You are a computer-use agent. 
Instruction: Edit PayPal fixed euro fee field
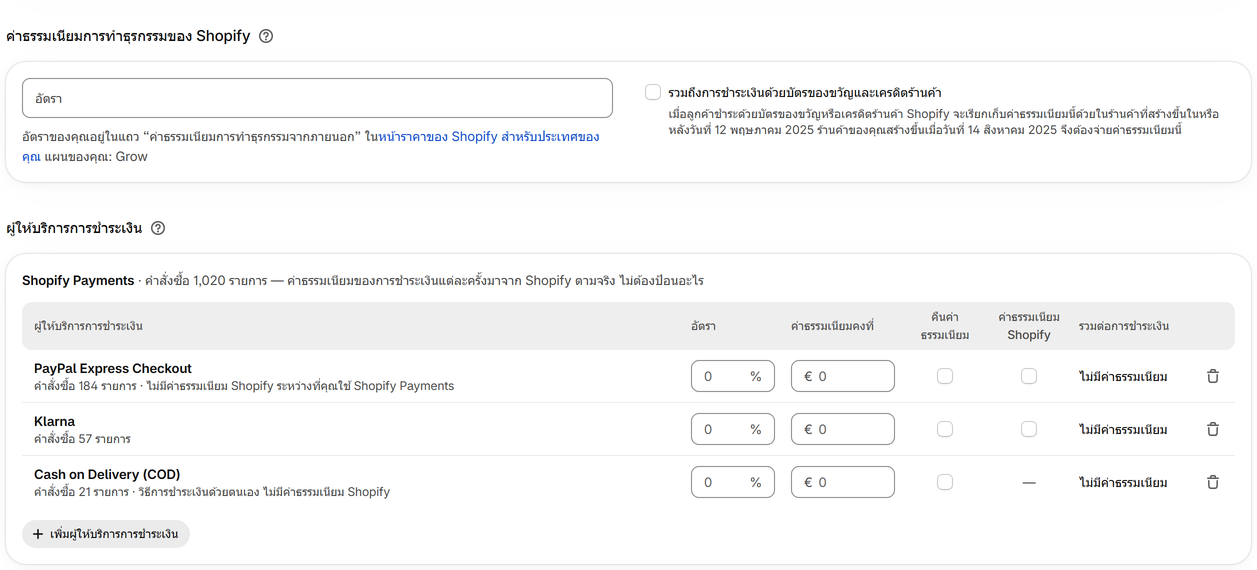[843, 376]
